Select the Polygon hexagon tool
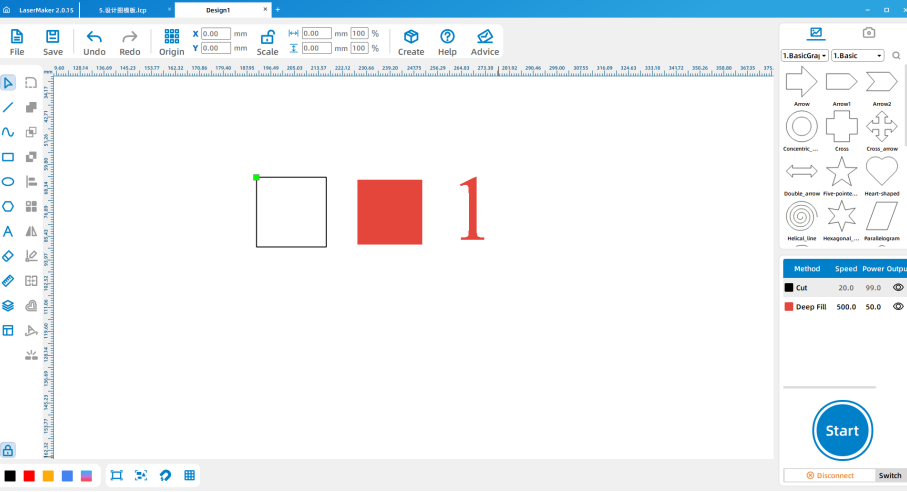This screenshot has height=492, width=907. 8,206
